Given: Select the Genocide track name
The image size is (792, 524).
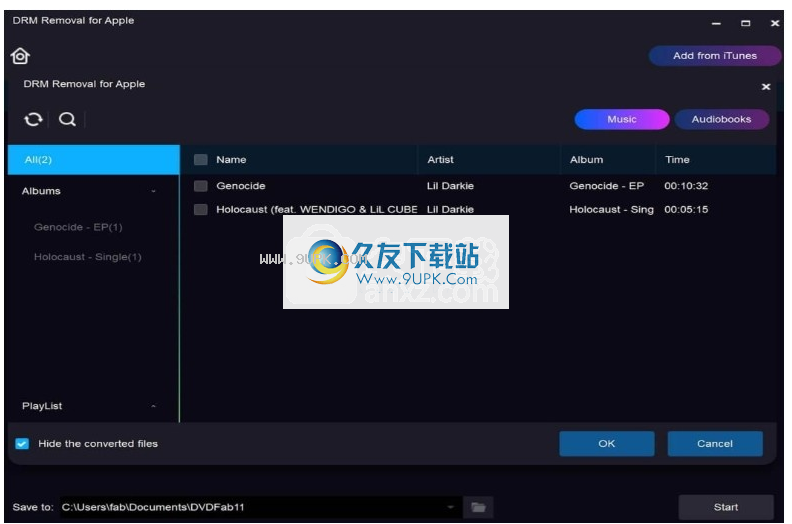Looking at the screenshot, I should [241, 186].
